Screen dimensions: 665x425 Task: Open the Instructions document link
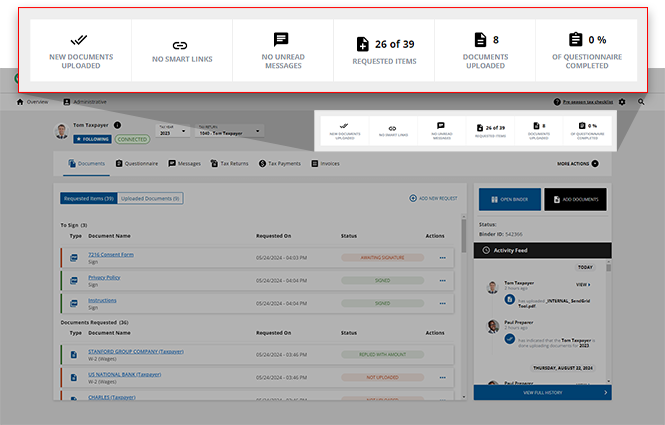(102, 300)
